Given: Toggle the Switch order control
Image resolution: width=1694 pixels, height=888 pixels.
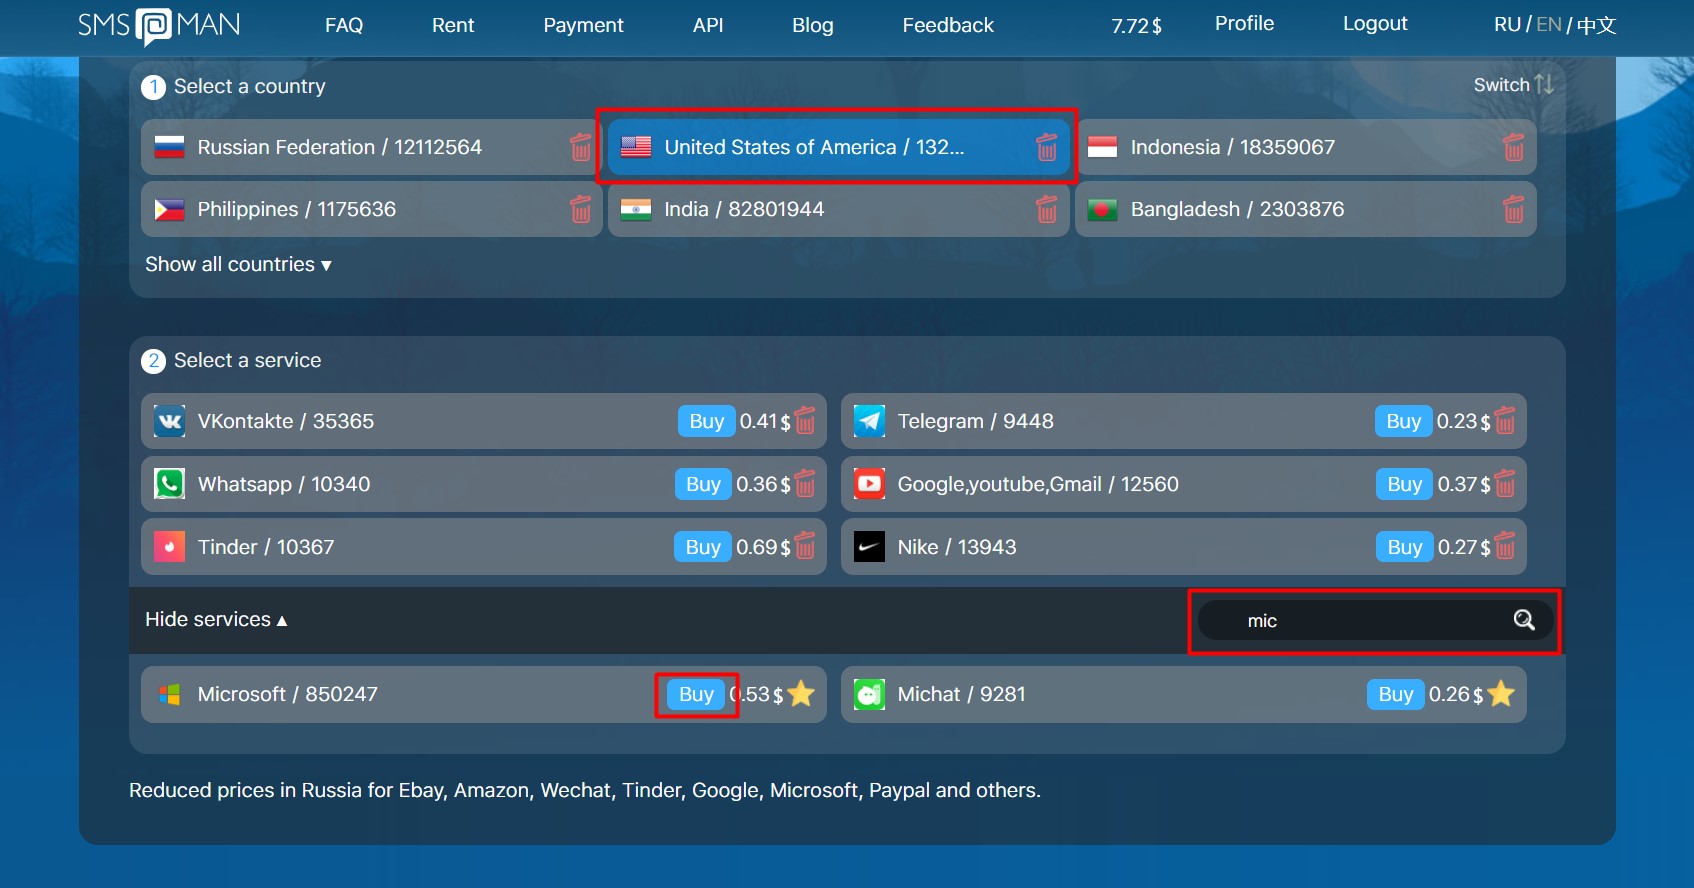Looking at the screenshot, I should pyautogui.click(x=1513, y=85).
